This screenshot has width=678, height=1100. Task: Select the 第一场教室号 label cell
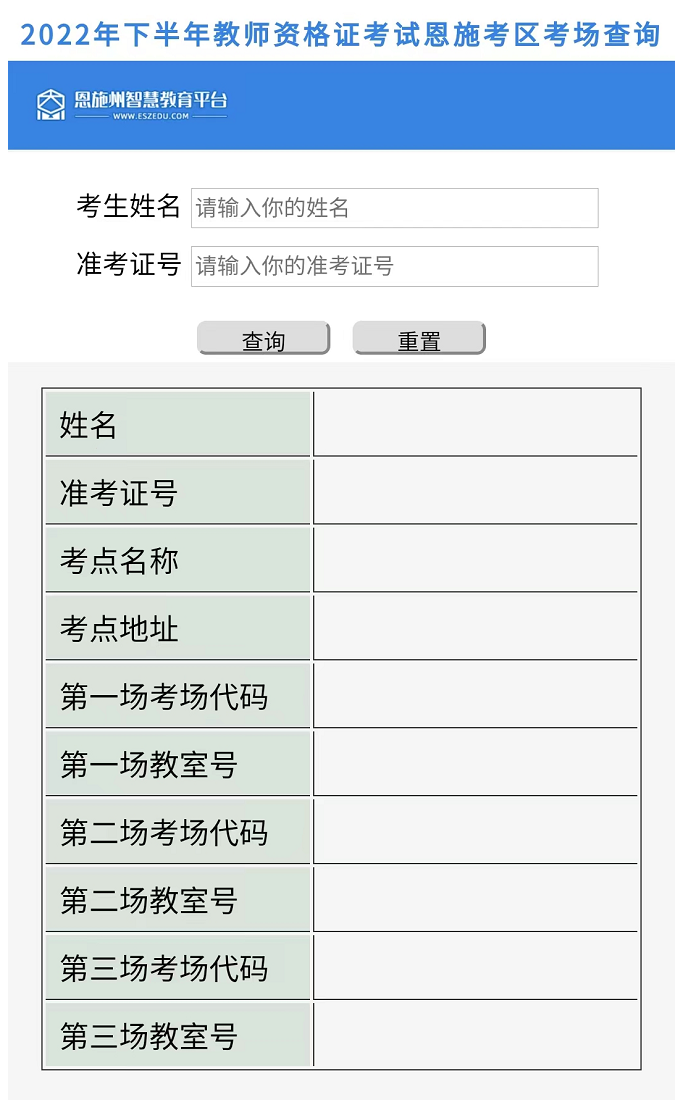pos(177,765)
